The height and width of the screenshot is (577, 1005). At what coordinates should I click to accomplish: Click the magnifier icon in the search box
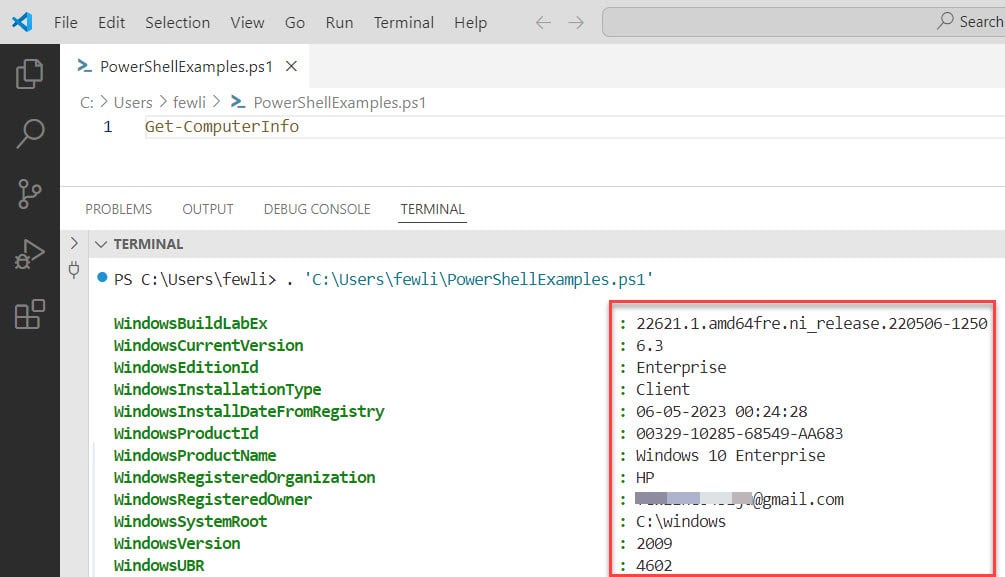[945, 21]
